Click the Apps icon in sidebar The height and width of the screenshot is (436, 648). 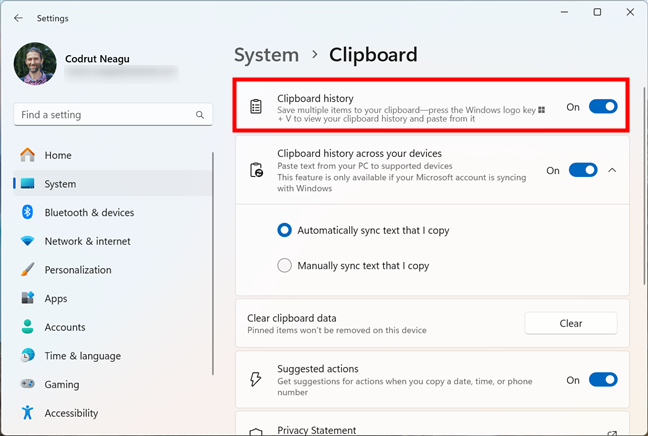point(28,298)
